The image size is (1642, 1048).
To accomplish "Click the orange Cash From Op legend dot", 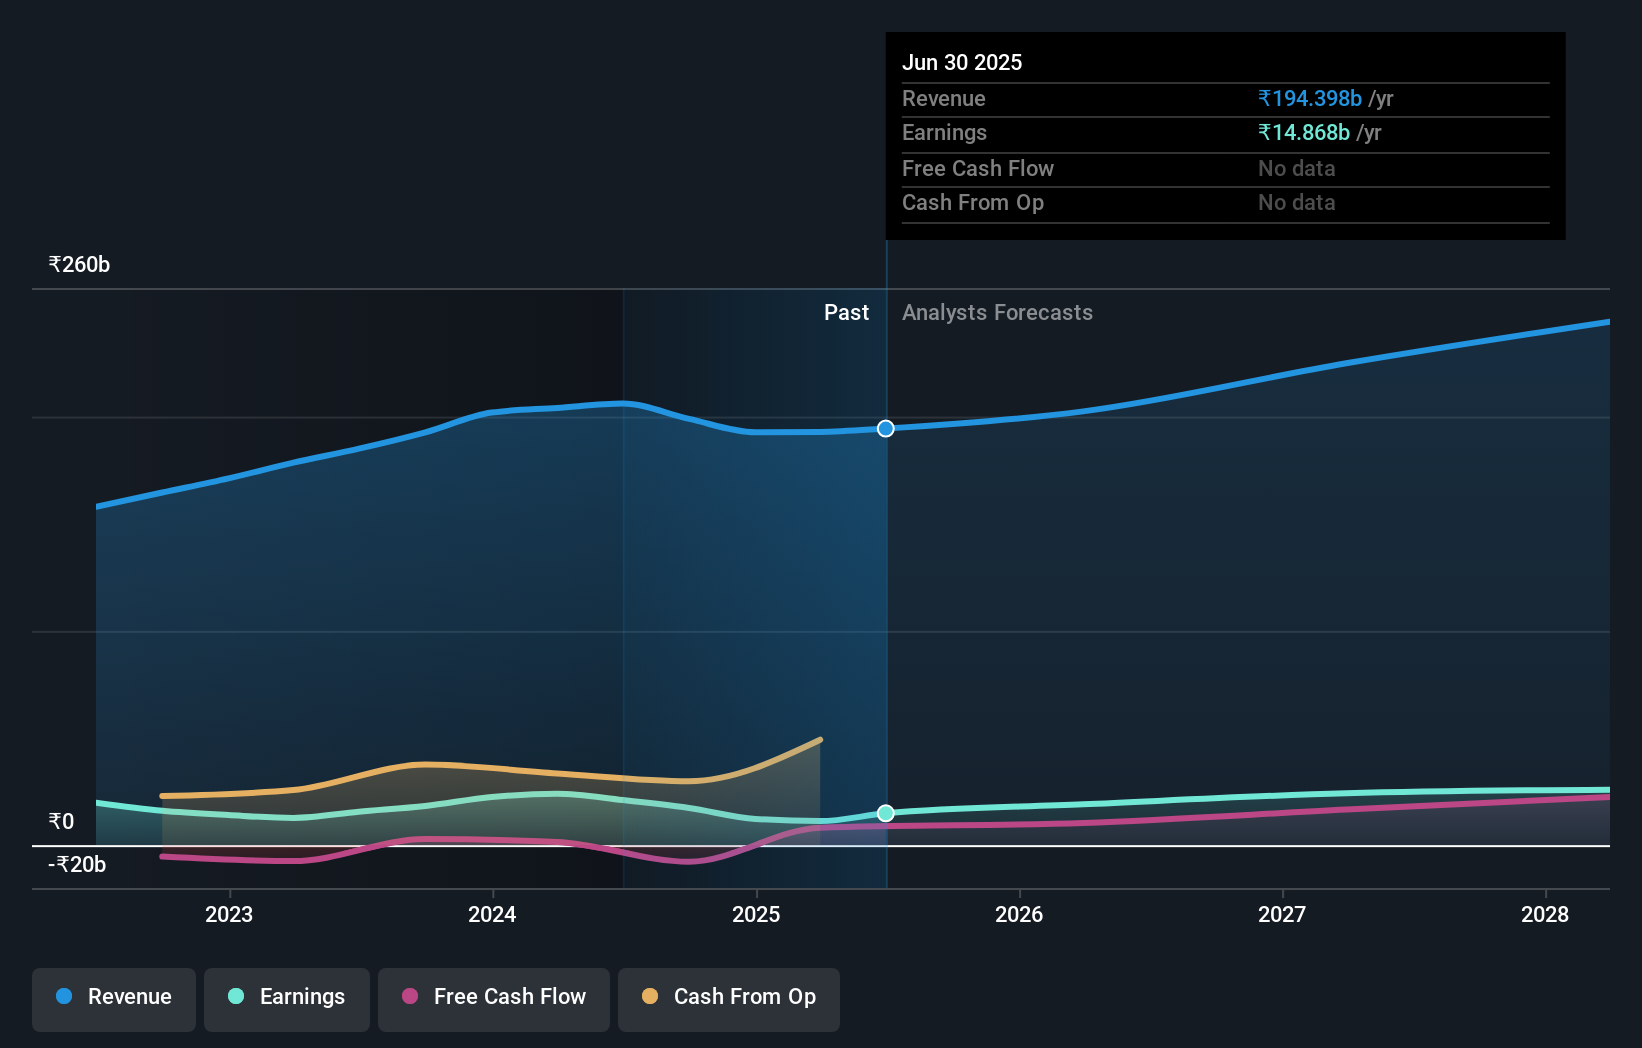I will coord(650,997).
